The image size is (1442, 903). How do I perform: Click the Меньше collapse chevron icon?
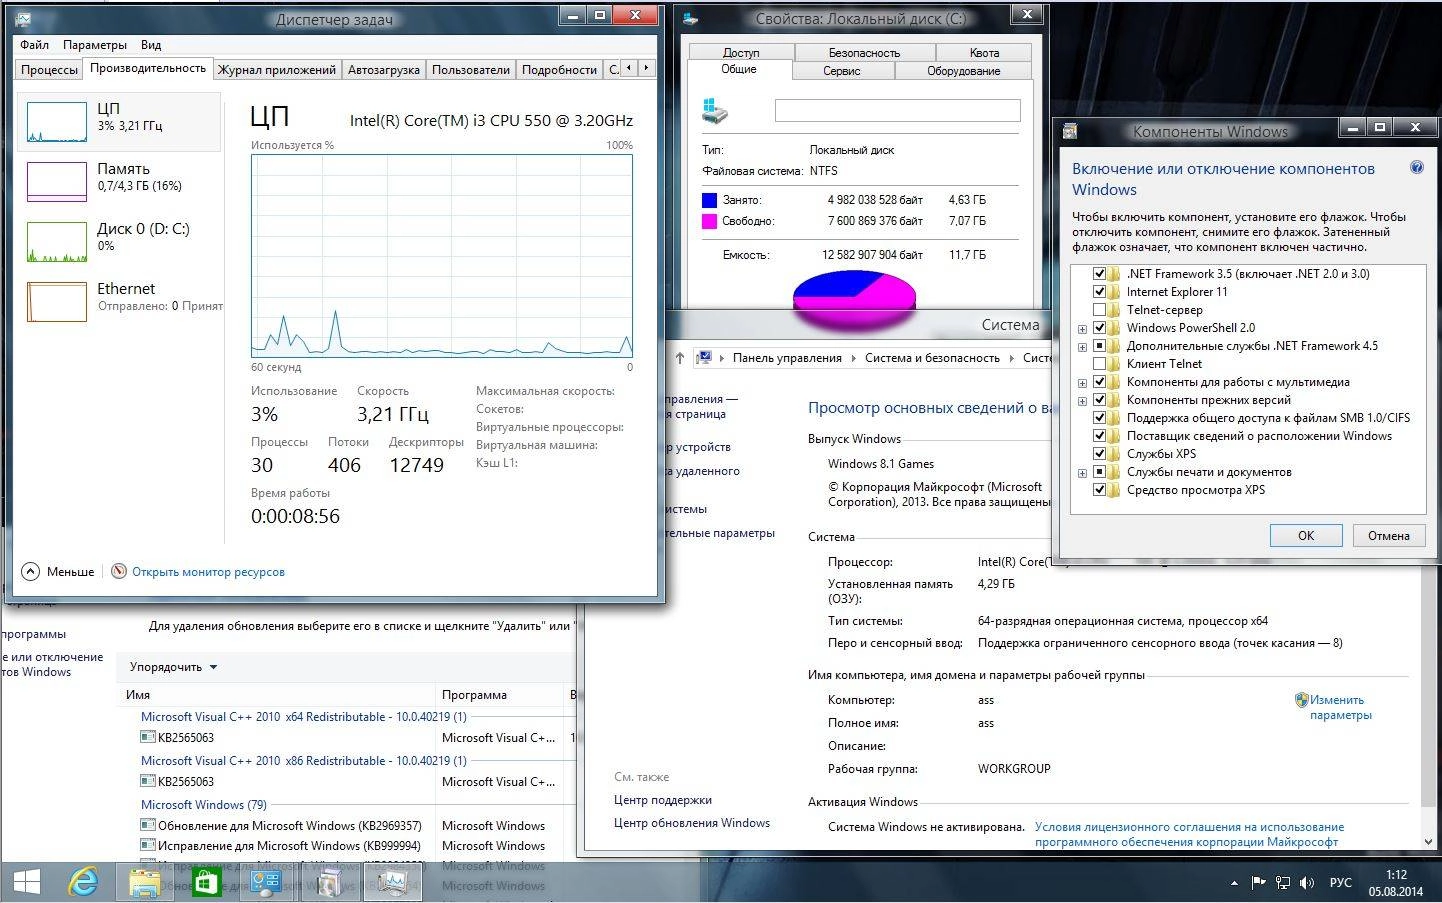30,572
